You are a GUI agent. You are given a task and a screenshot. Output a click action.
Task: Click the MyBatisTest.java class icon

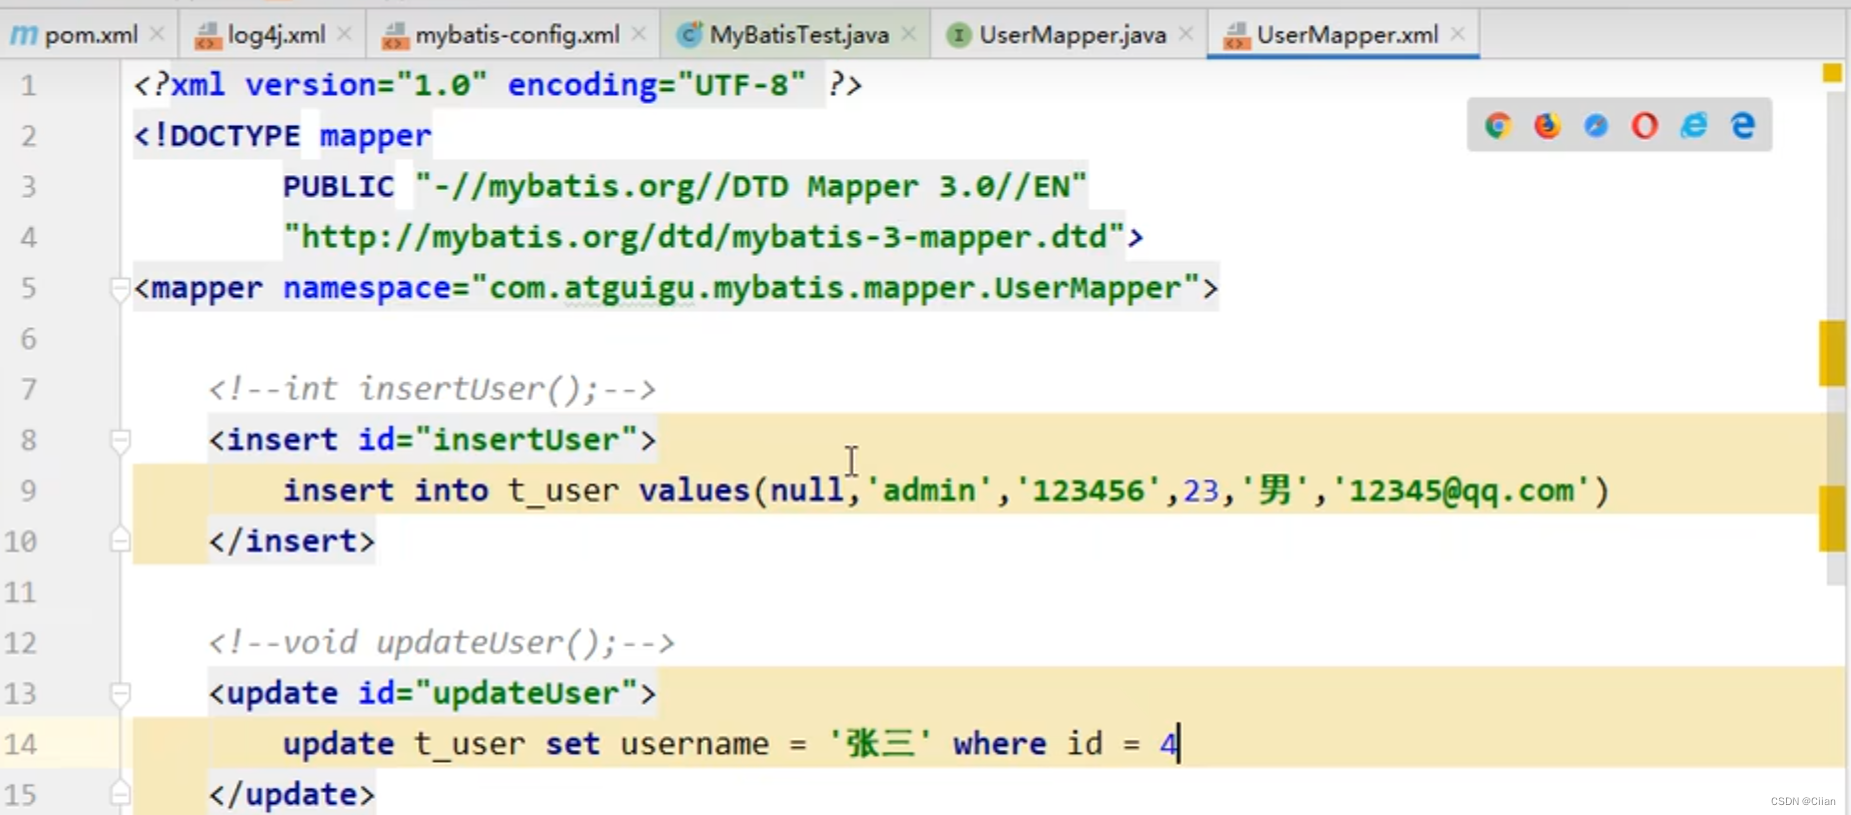tap(689, 36)
